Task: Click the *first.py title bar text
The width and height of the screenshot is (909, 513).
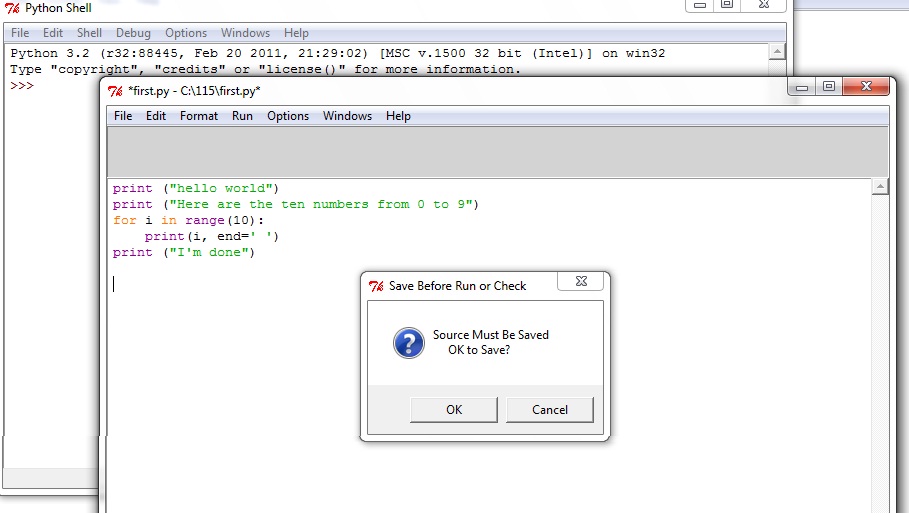Action: click(x=194, y=91)
